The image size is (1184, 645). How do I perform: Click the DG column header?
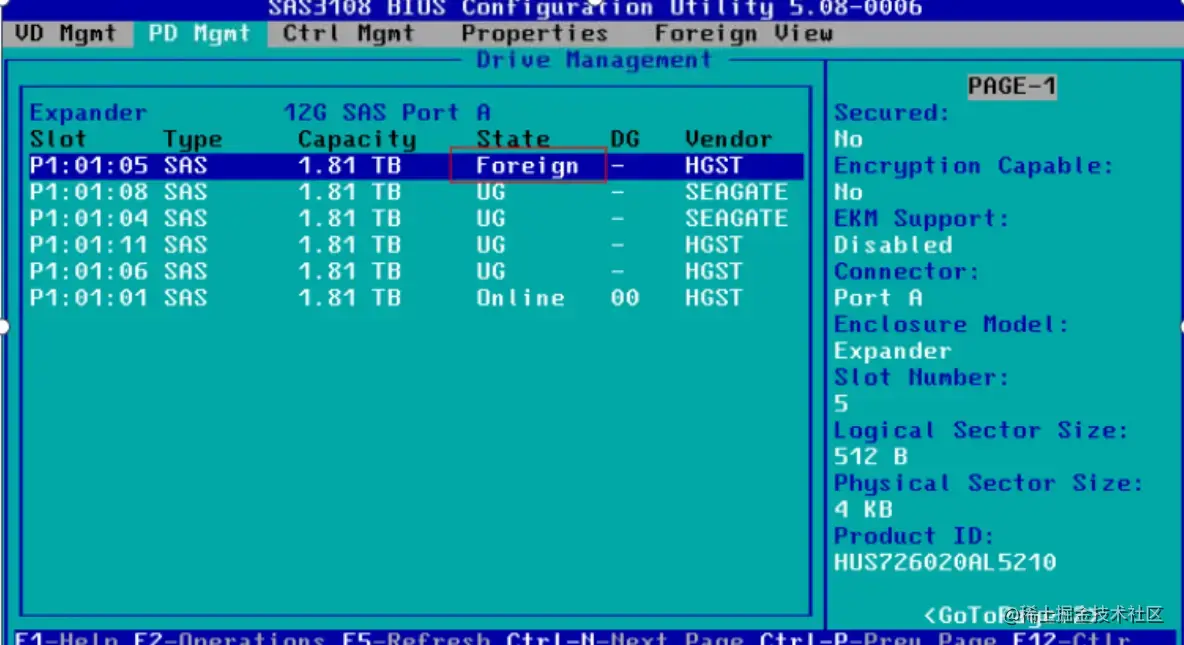point(624,140)
